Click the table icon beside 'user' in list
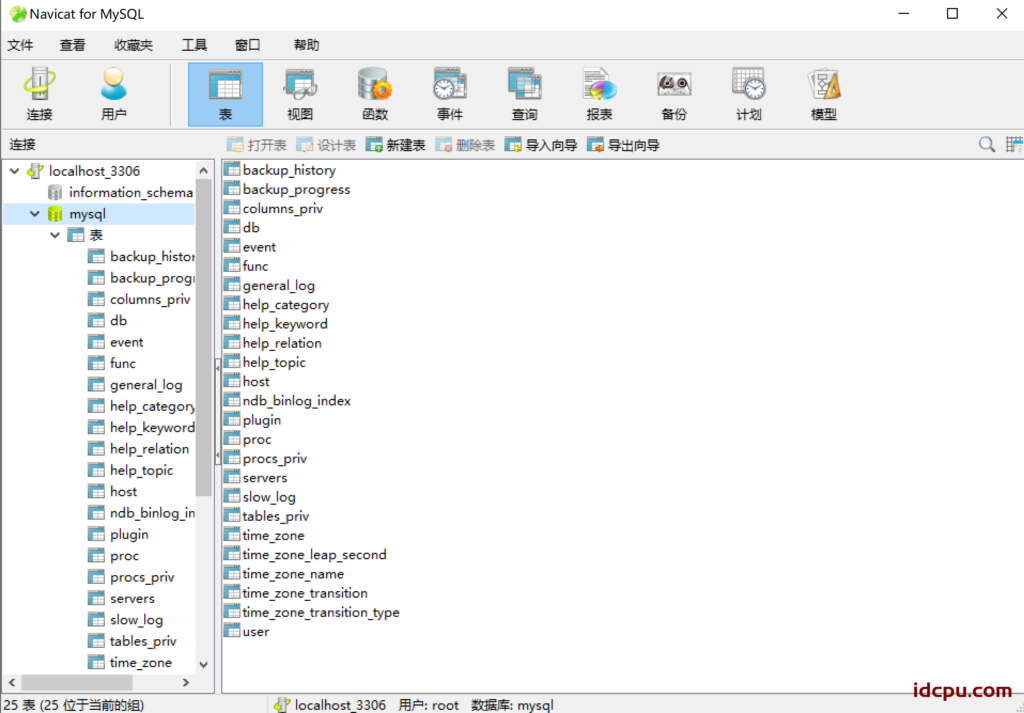The height and width of the screenshot is (713, 1024). click(232, 631)
